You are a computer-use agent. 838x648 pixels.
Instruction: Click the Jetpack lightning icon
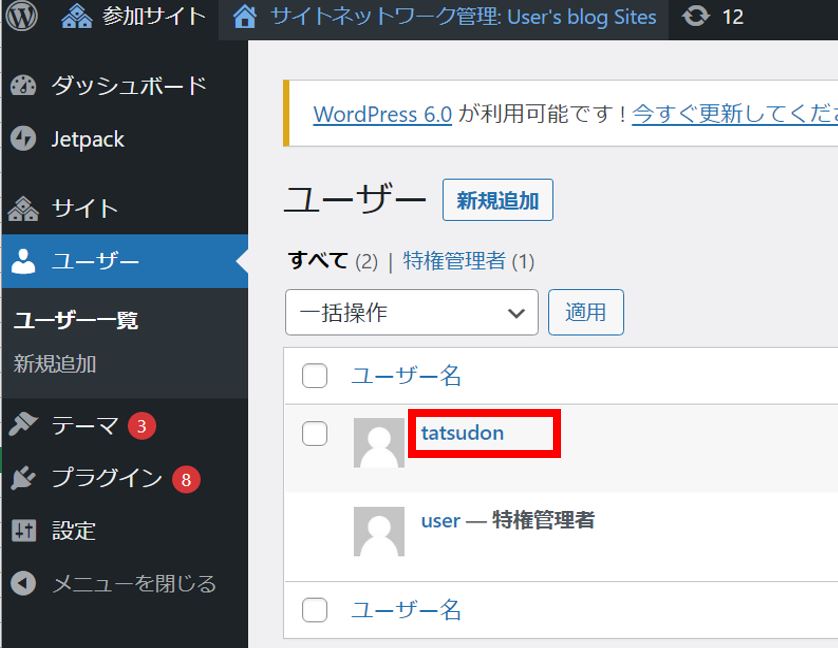[23, 139]
